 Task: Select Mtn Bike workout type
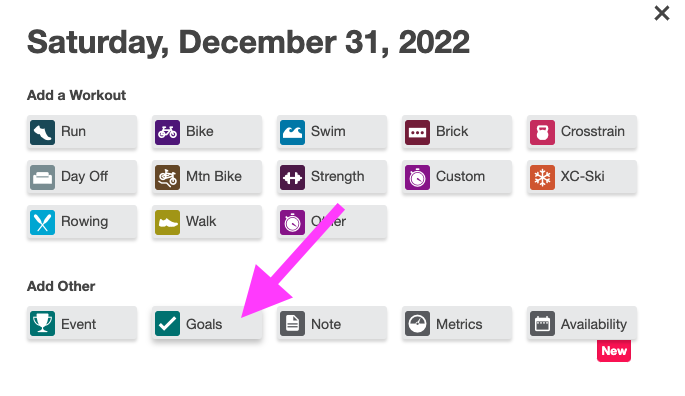point(207,177)
